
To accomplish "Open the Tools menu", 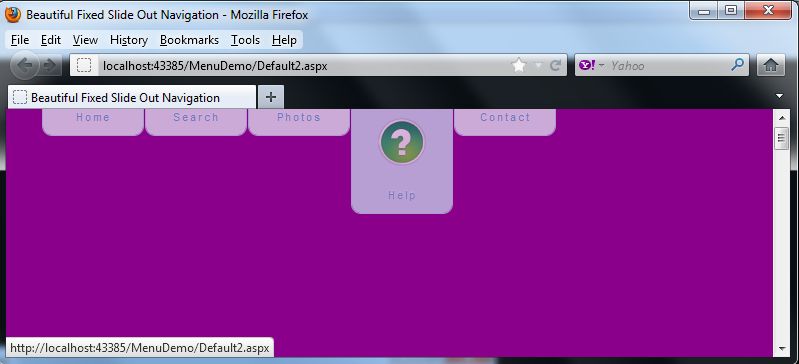I will (245, 40).
